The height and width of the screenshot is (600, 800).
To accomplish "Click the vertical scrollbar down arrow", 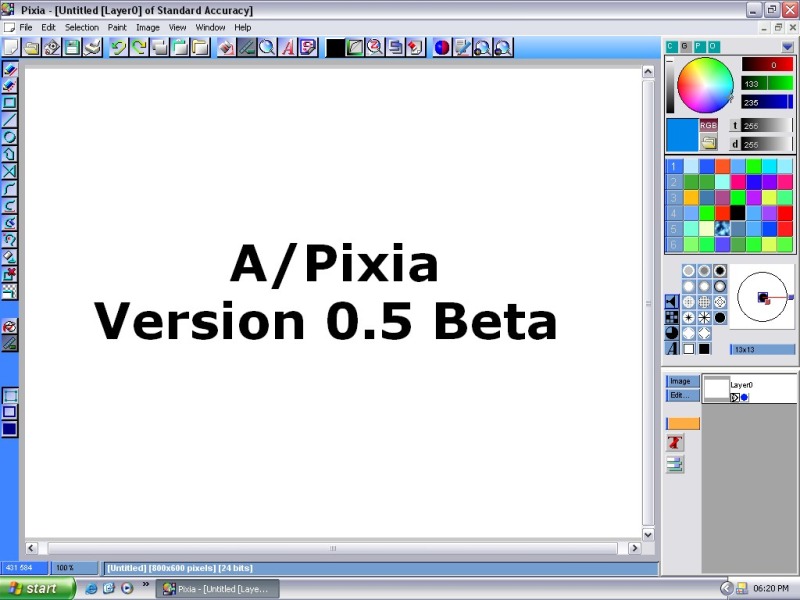I will [648, 535].
